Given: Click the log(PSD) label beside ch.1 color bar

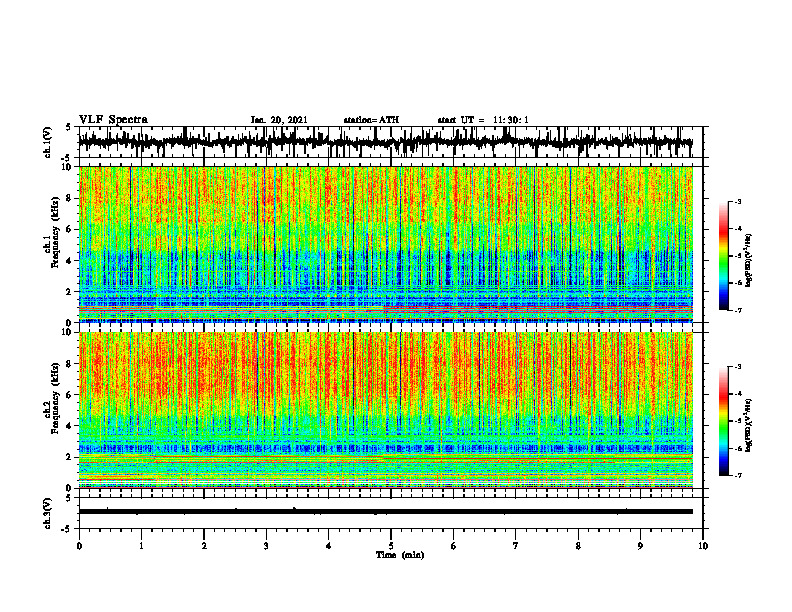Looking at the screenshot, I should [749, 261].
